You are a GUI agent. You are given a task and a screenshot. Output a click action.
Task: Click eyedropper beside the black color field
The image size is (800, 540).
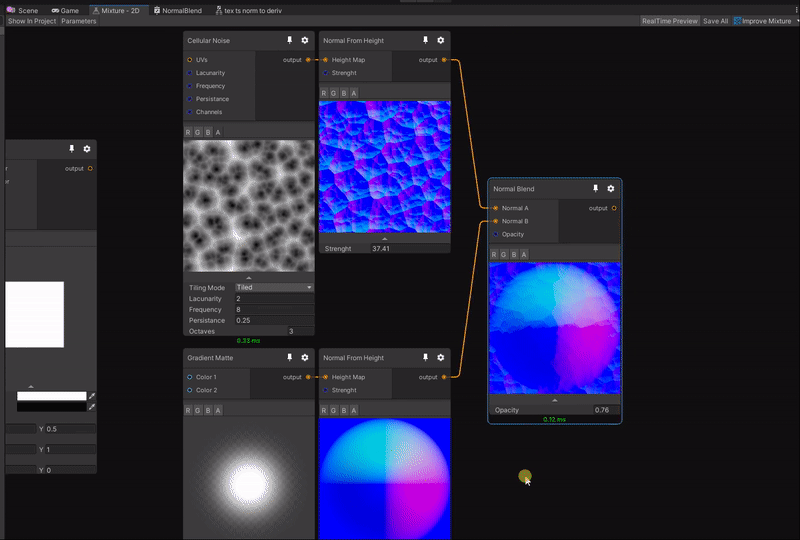92,407
